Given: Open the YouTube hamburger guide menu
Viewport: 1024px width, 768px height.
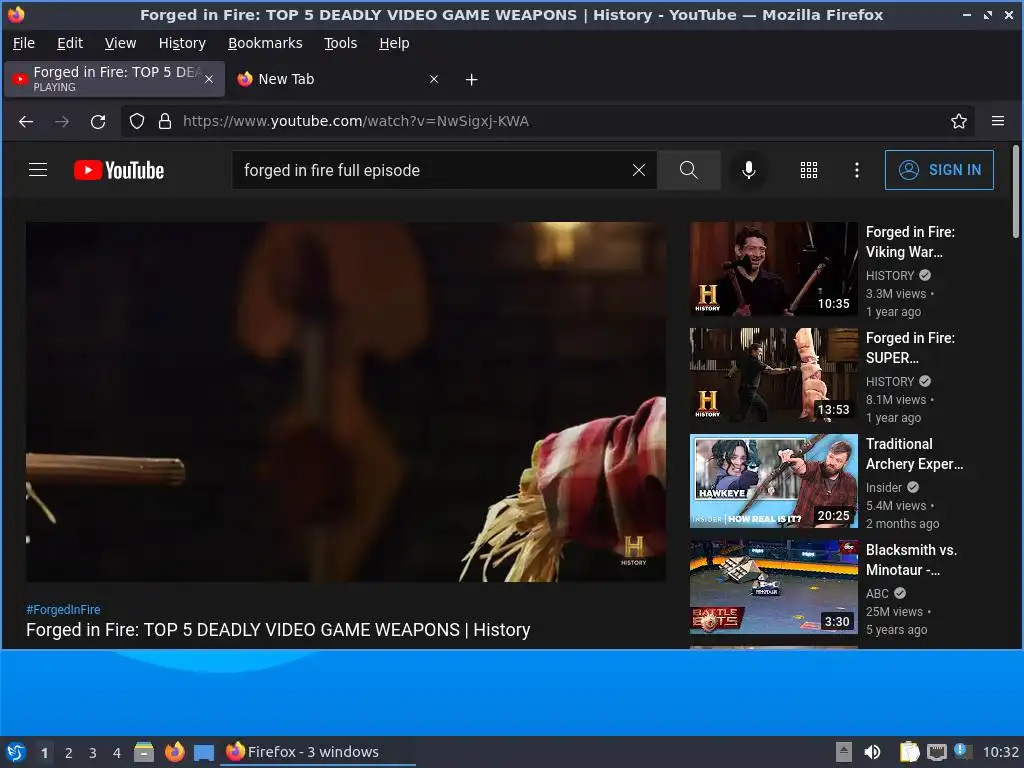Looking at the screenshot, I should [38, 170].
